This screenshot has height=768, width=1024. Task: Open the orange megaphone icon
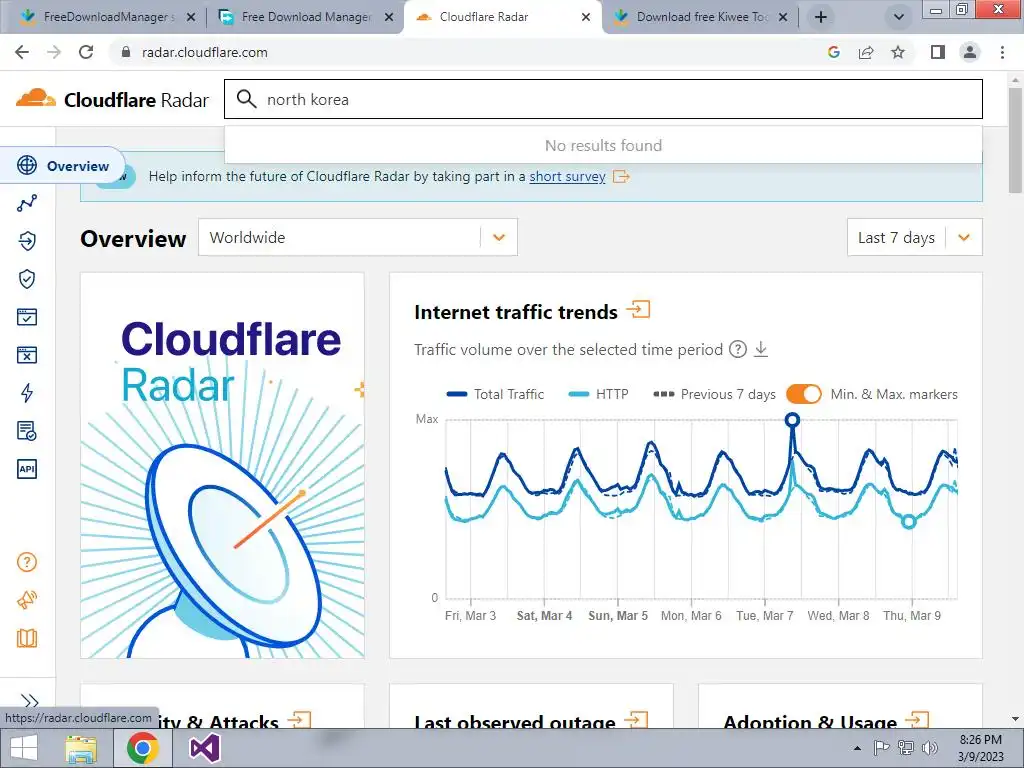tap(27, 600)
